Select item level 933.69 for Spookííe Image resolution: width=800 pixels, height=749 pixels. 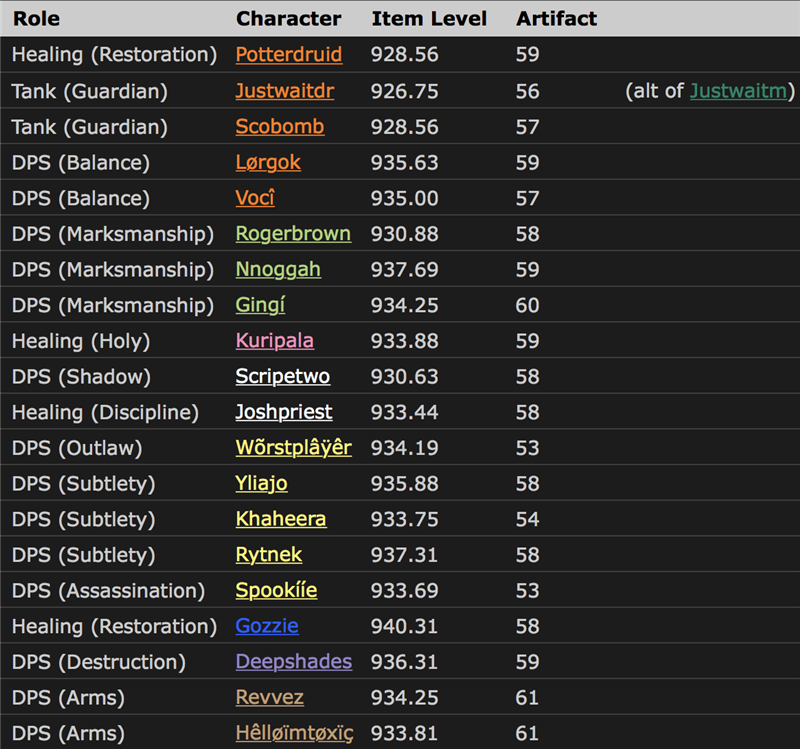click(x=404, y=591)
